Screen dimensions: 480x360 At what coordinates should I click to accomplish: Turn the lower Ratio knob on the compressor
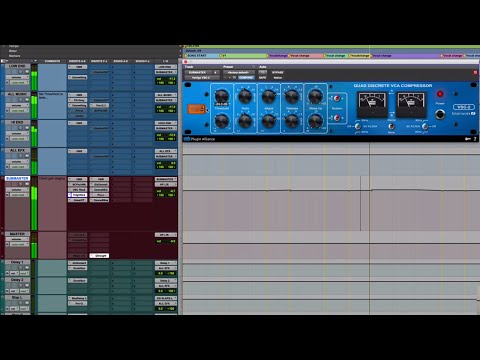[x=245, y=121]
